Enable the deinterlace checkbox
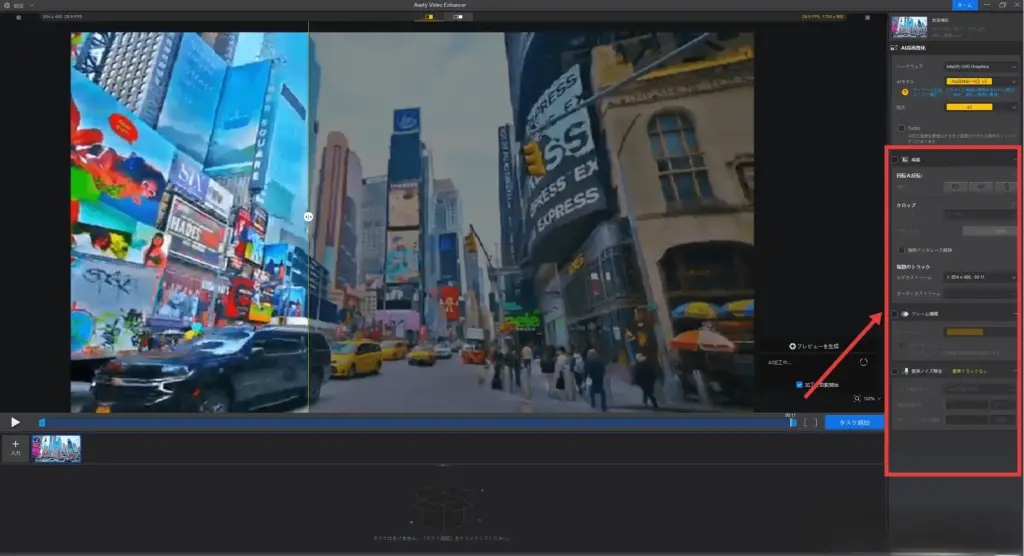 pyautogui.click(x=902, y=250)
